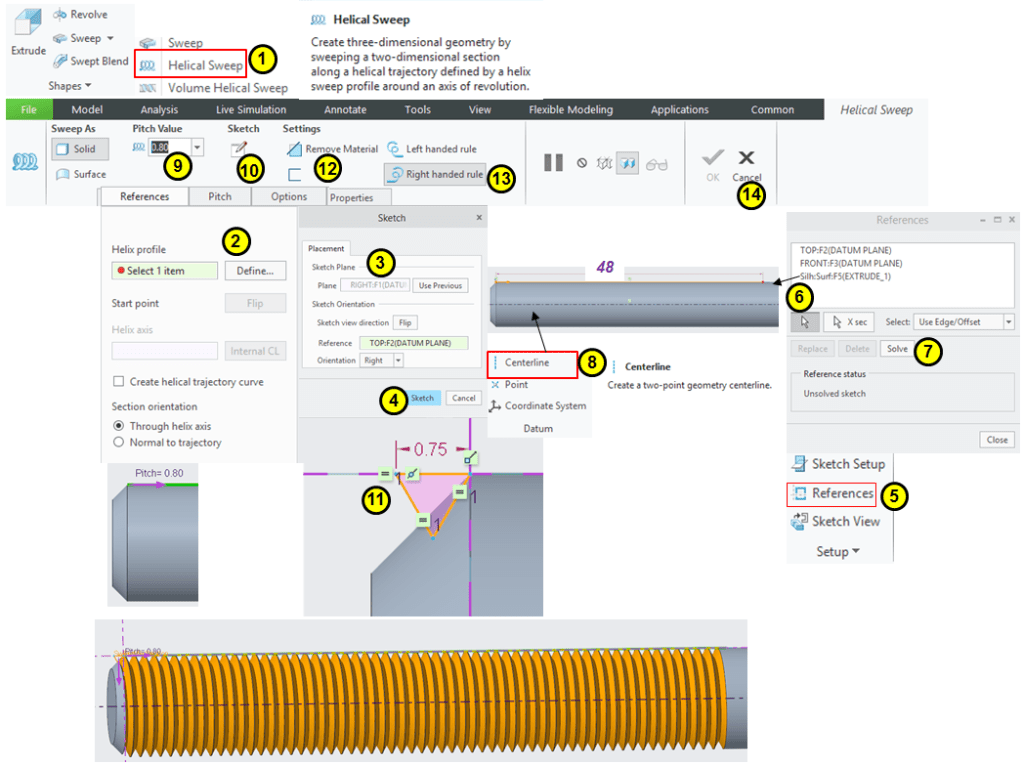1023x764 pixels.
Task: Confirm with the OK checkmark
Action: (712, 160)
